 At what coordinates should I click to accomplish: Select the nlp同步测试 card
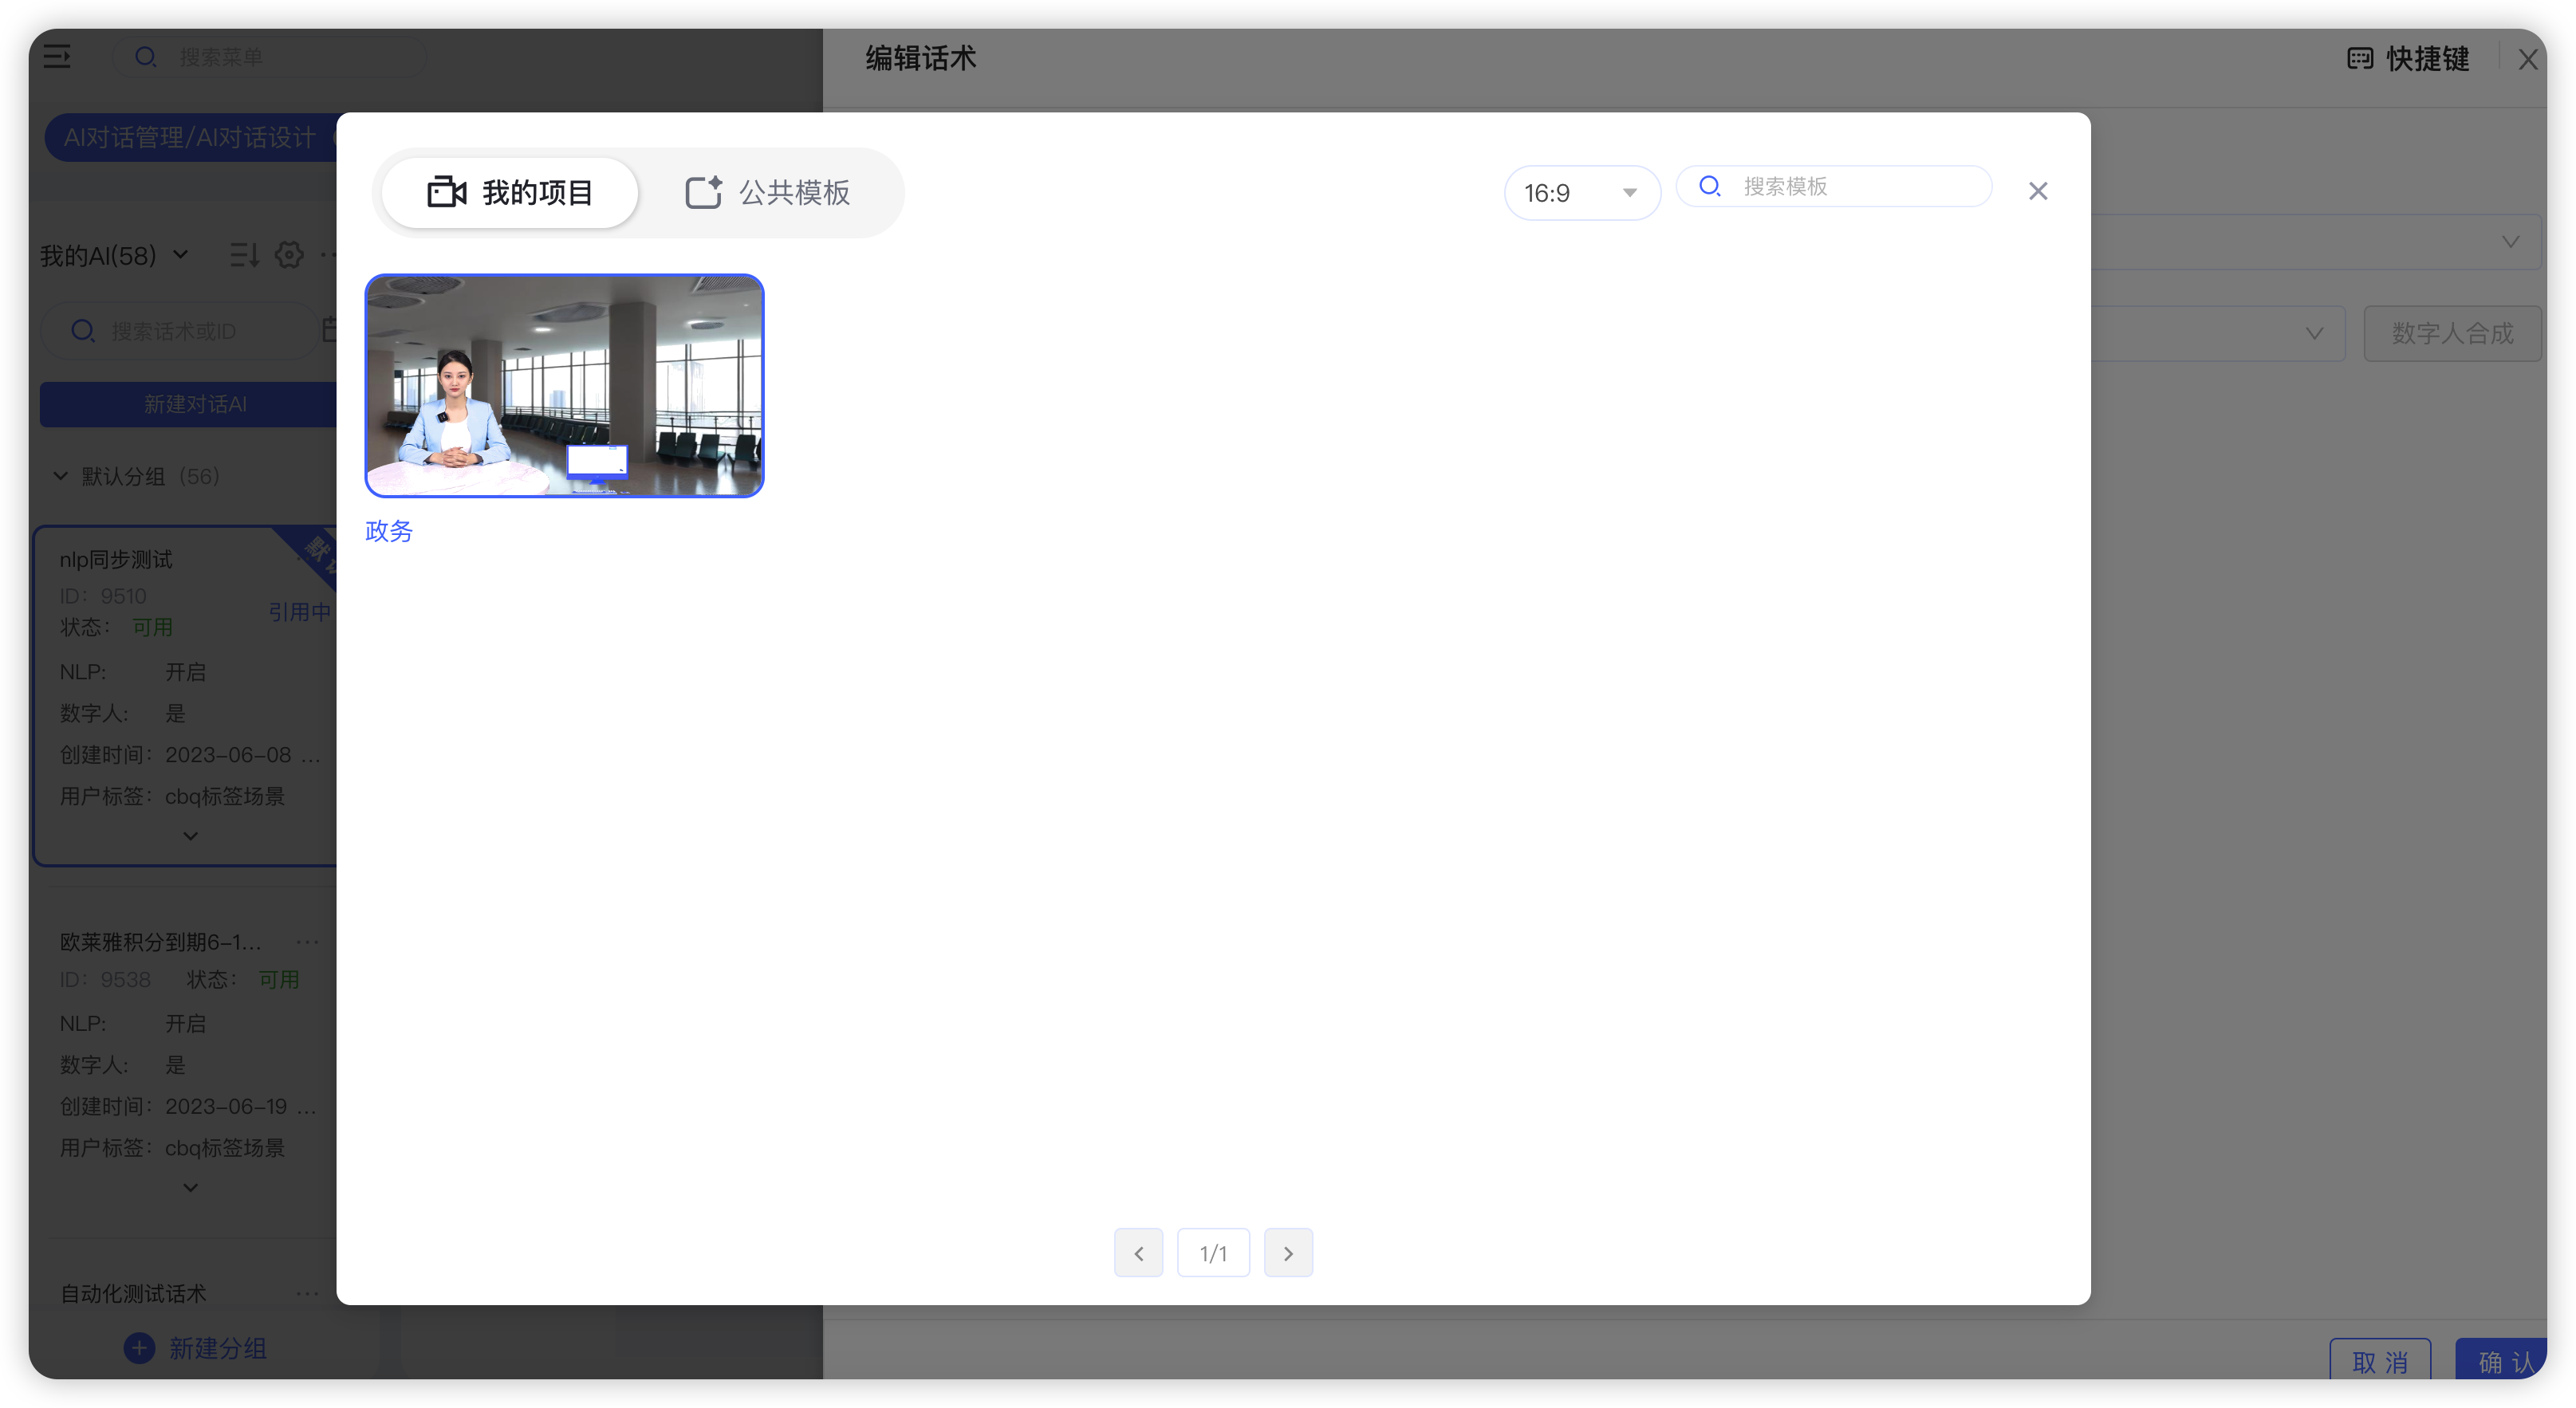186,696
